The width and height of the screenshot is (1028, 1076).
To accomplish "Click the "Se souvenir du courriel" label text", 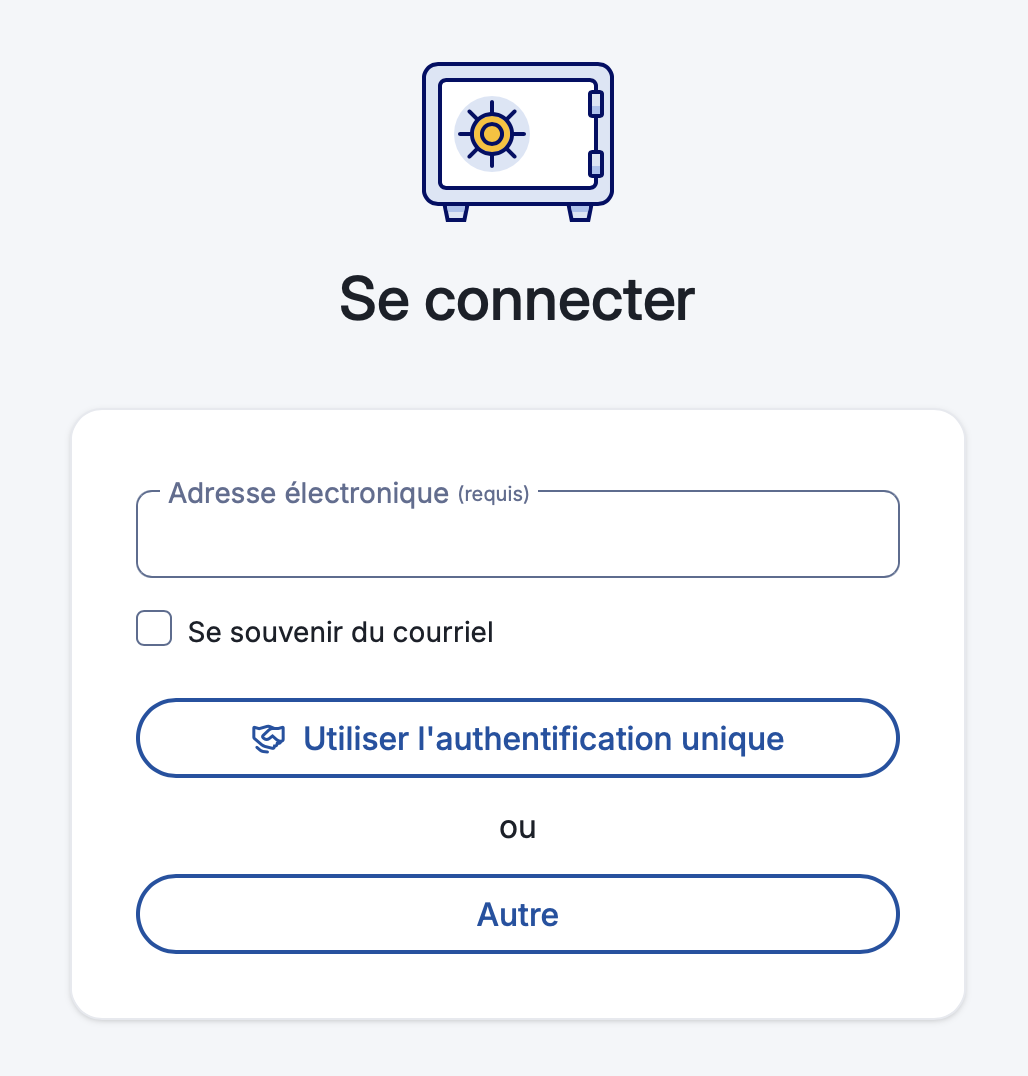I will (x=340, y=632).
